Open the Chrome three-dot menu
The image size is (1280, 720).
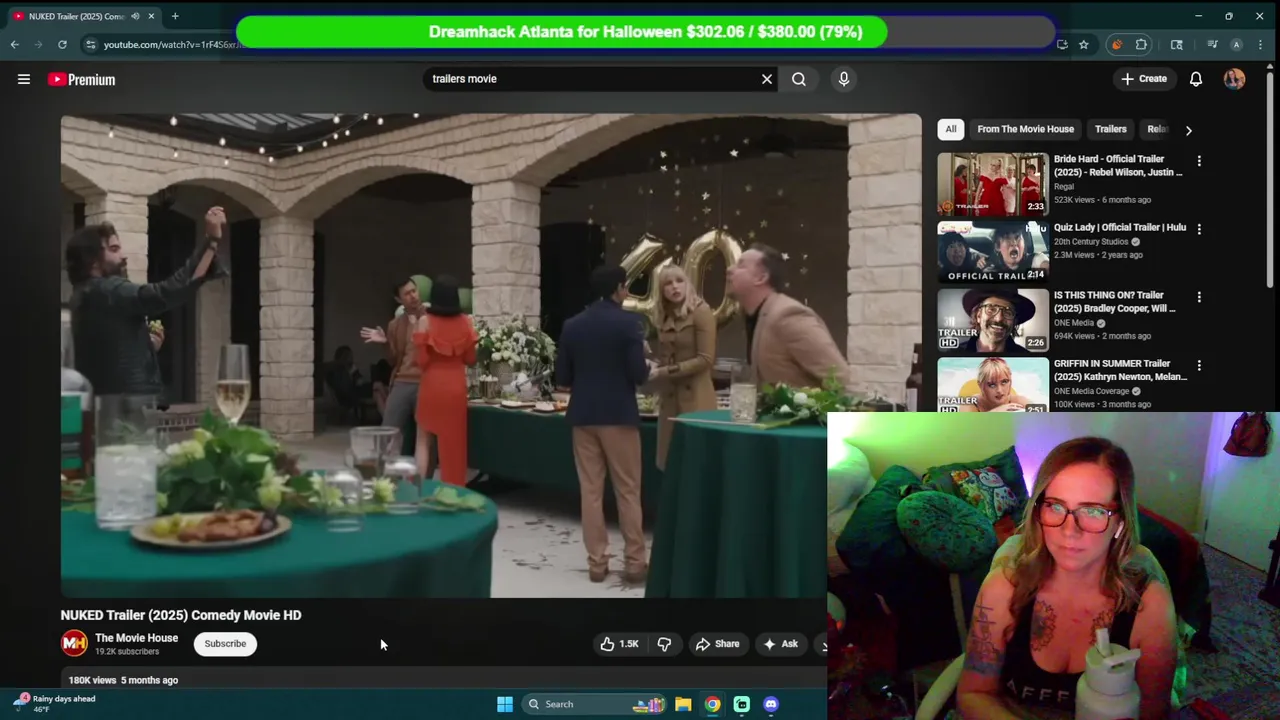[x=1261, y=45]
